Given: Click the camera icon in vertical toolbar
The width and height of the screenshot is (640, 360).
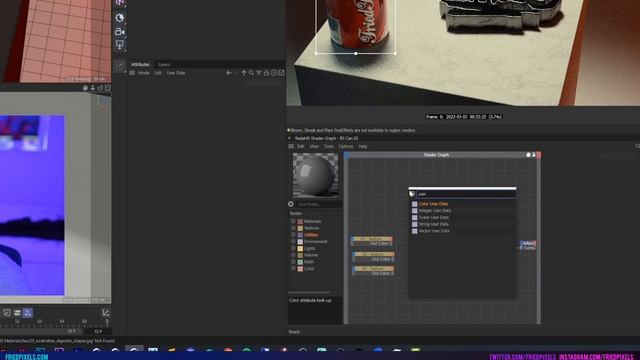Looking at the screenshot, I should pos(120,31).
